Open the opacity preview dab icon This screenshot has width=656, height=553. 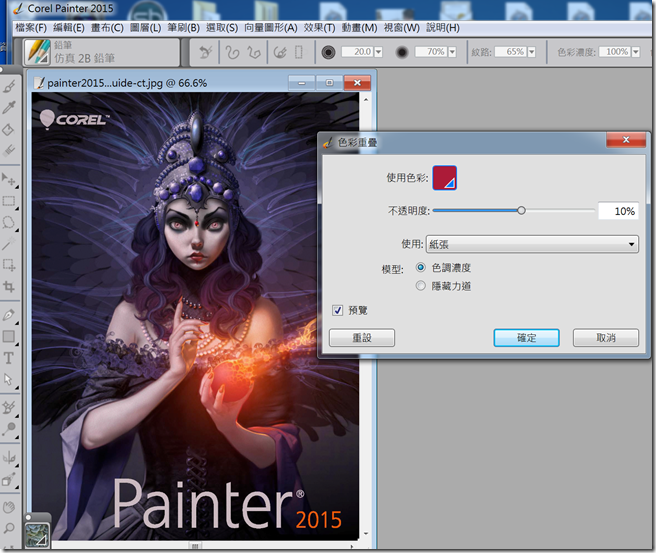pos(402,52)
